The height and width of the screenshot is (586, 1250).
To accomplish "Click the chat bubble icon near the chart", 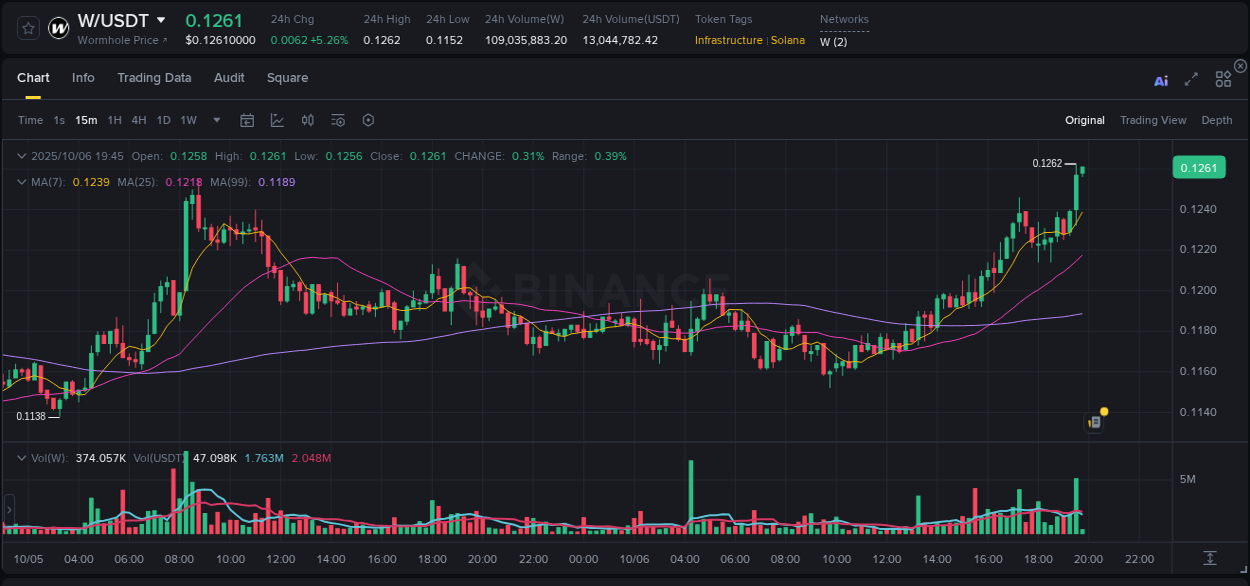I will tap(1093, 421).
